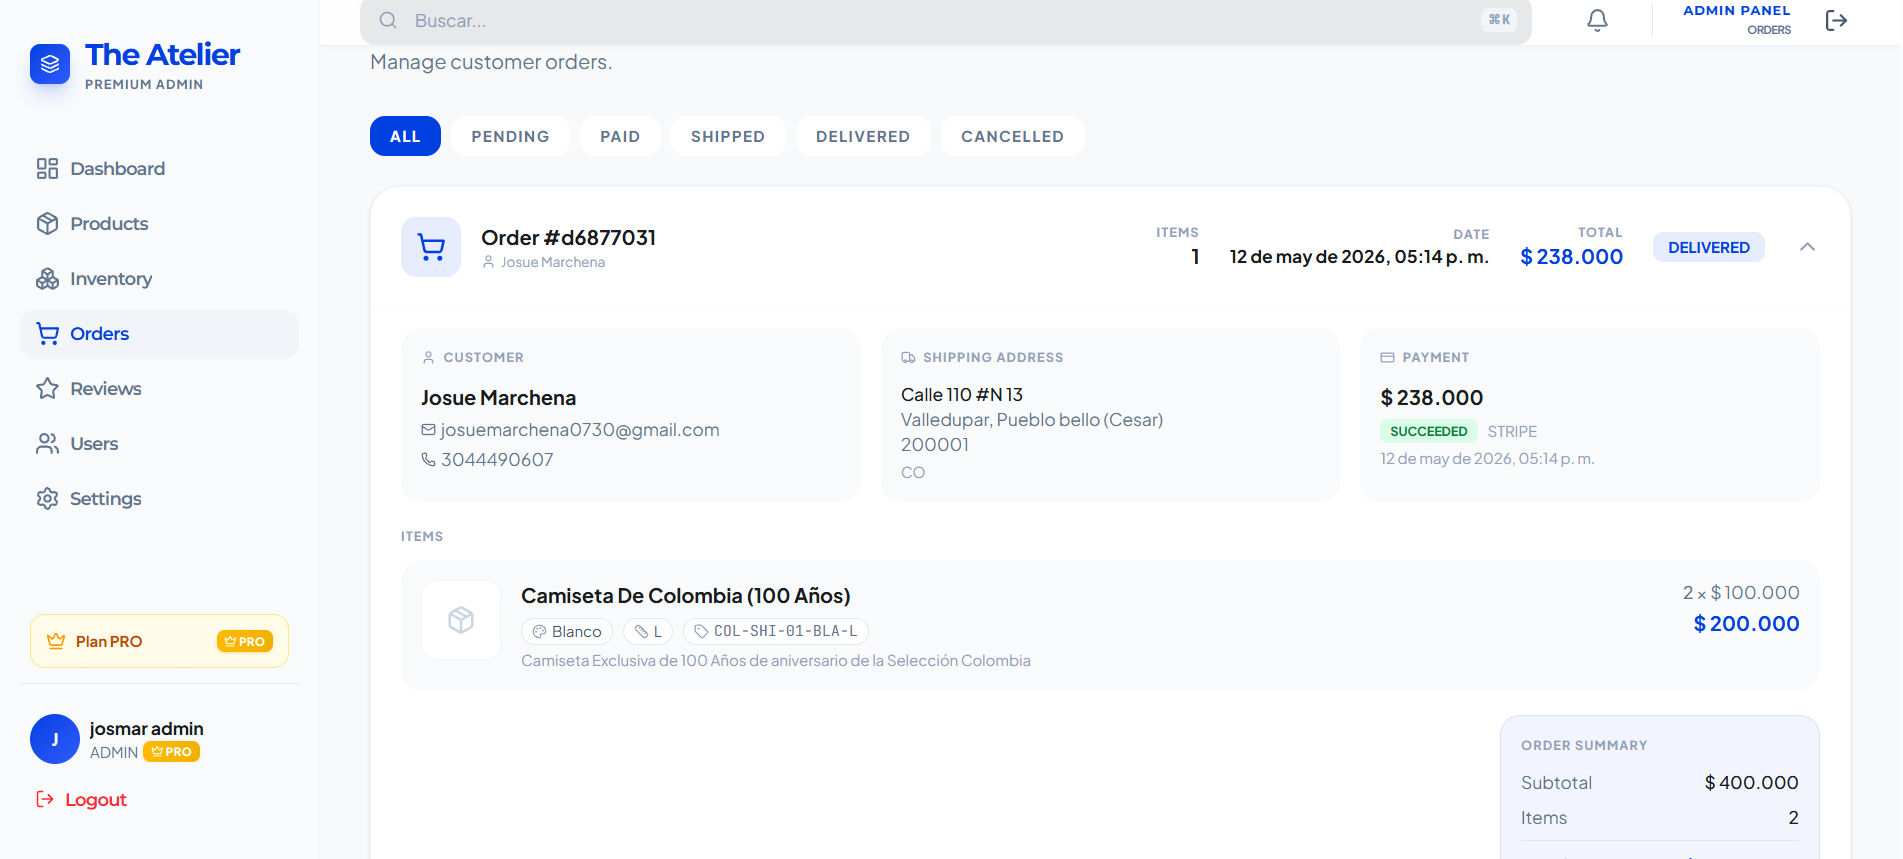Click the top-right sign-out icon
The image size is (1903, 859).
1836,20
